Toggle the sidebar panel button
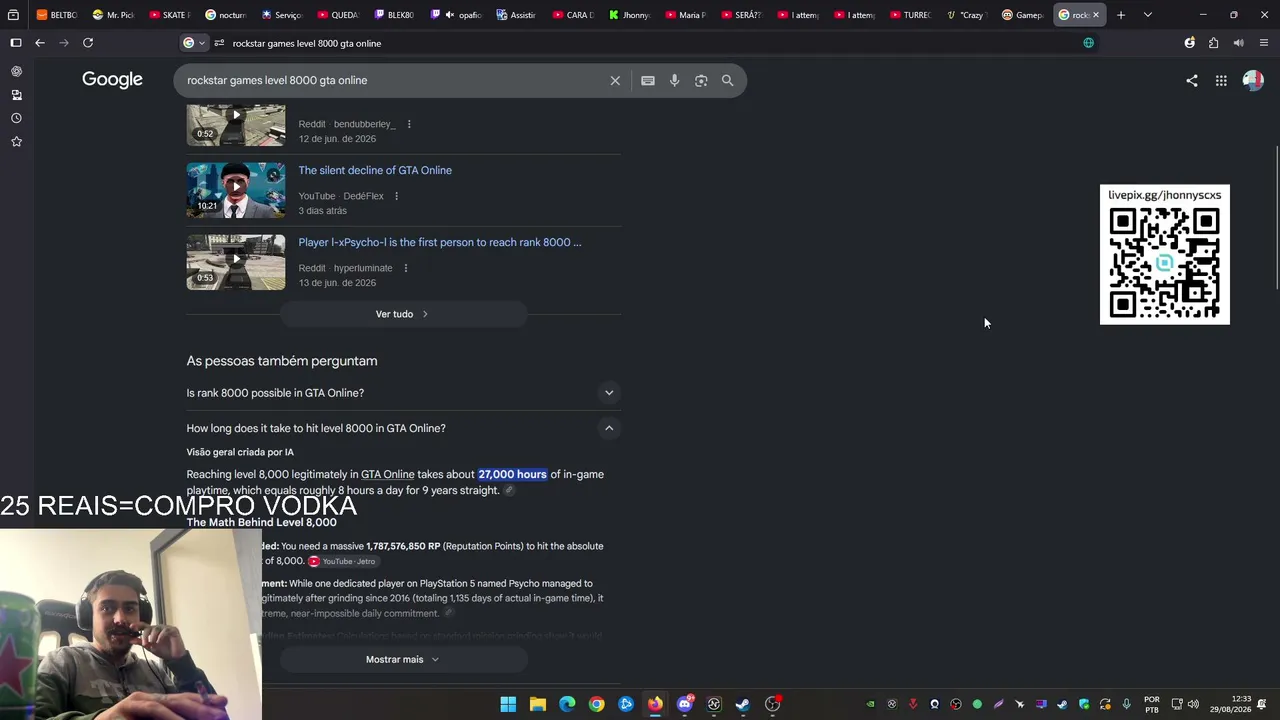 click(16, 43)
